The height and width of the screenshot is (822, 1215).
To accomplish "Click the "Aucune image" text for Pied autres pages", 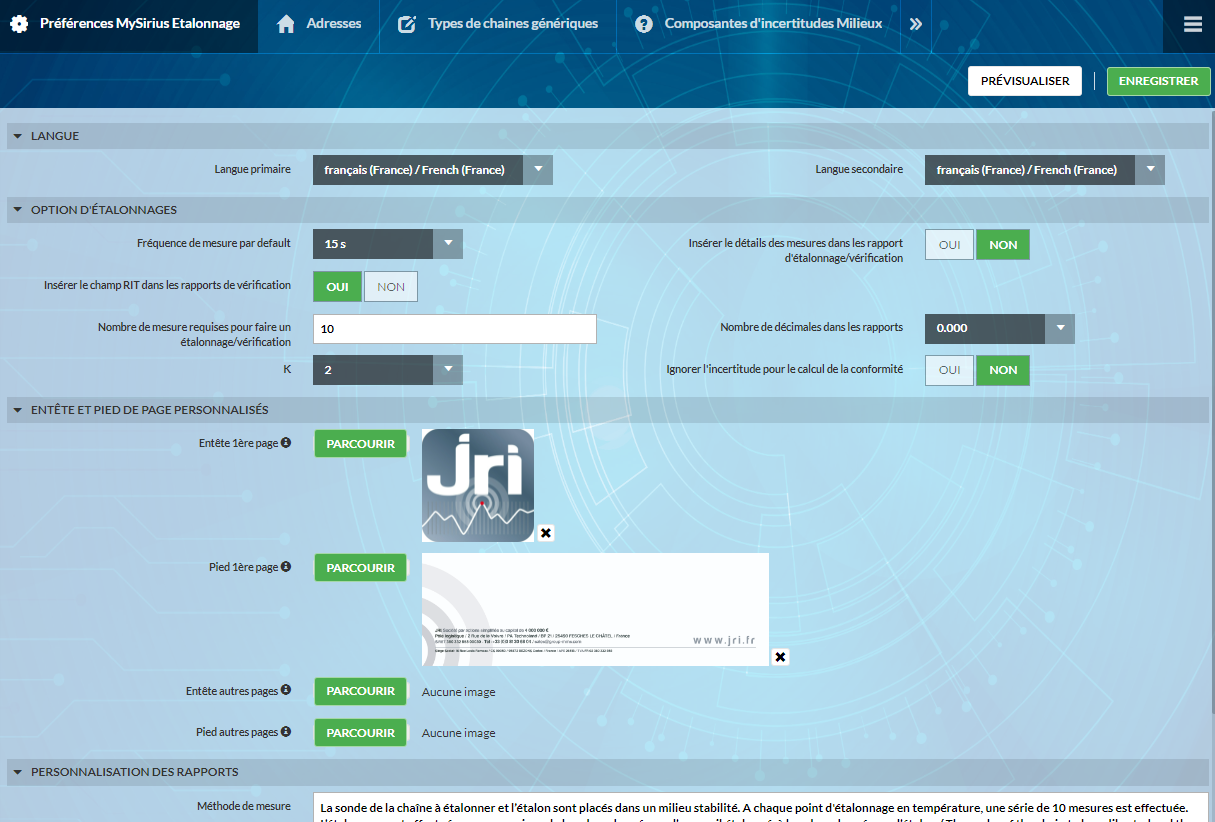I will (459, 733).
